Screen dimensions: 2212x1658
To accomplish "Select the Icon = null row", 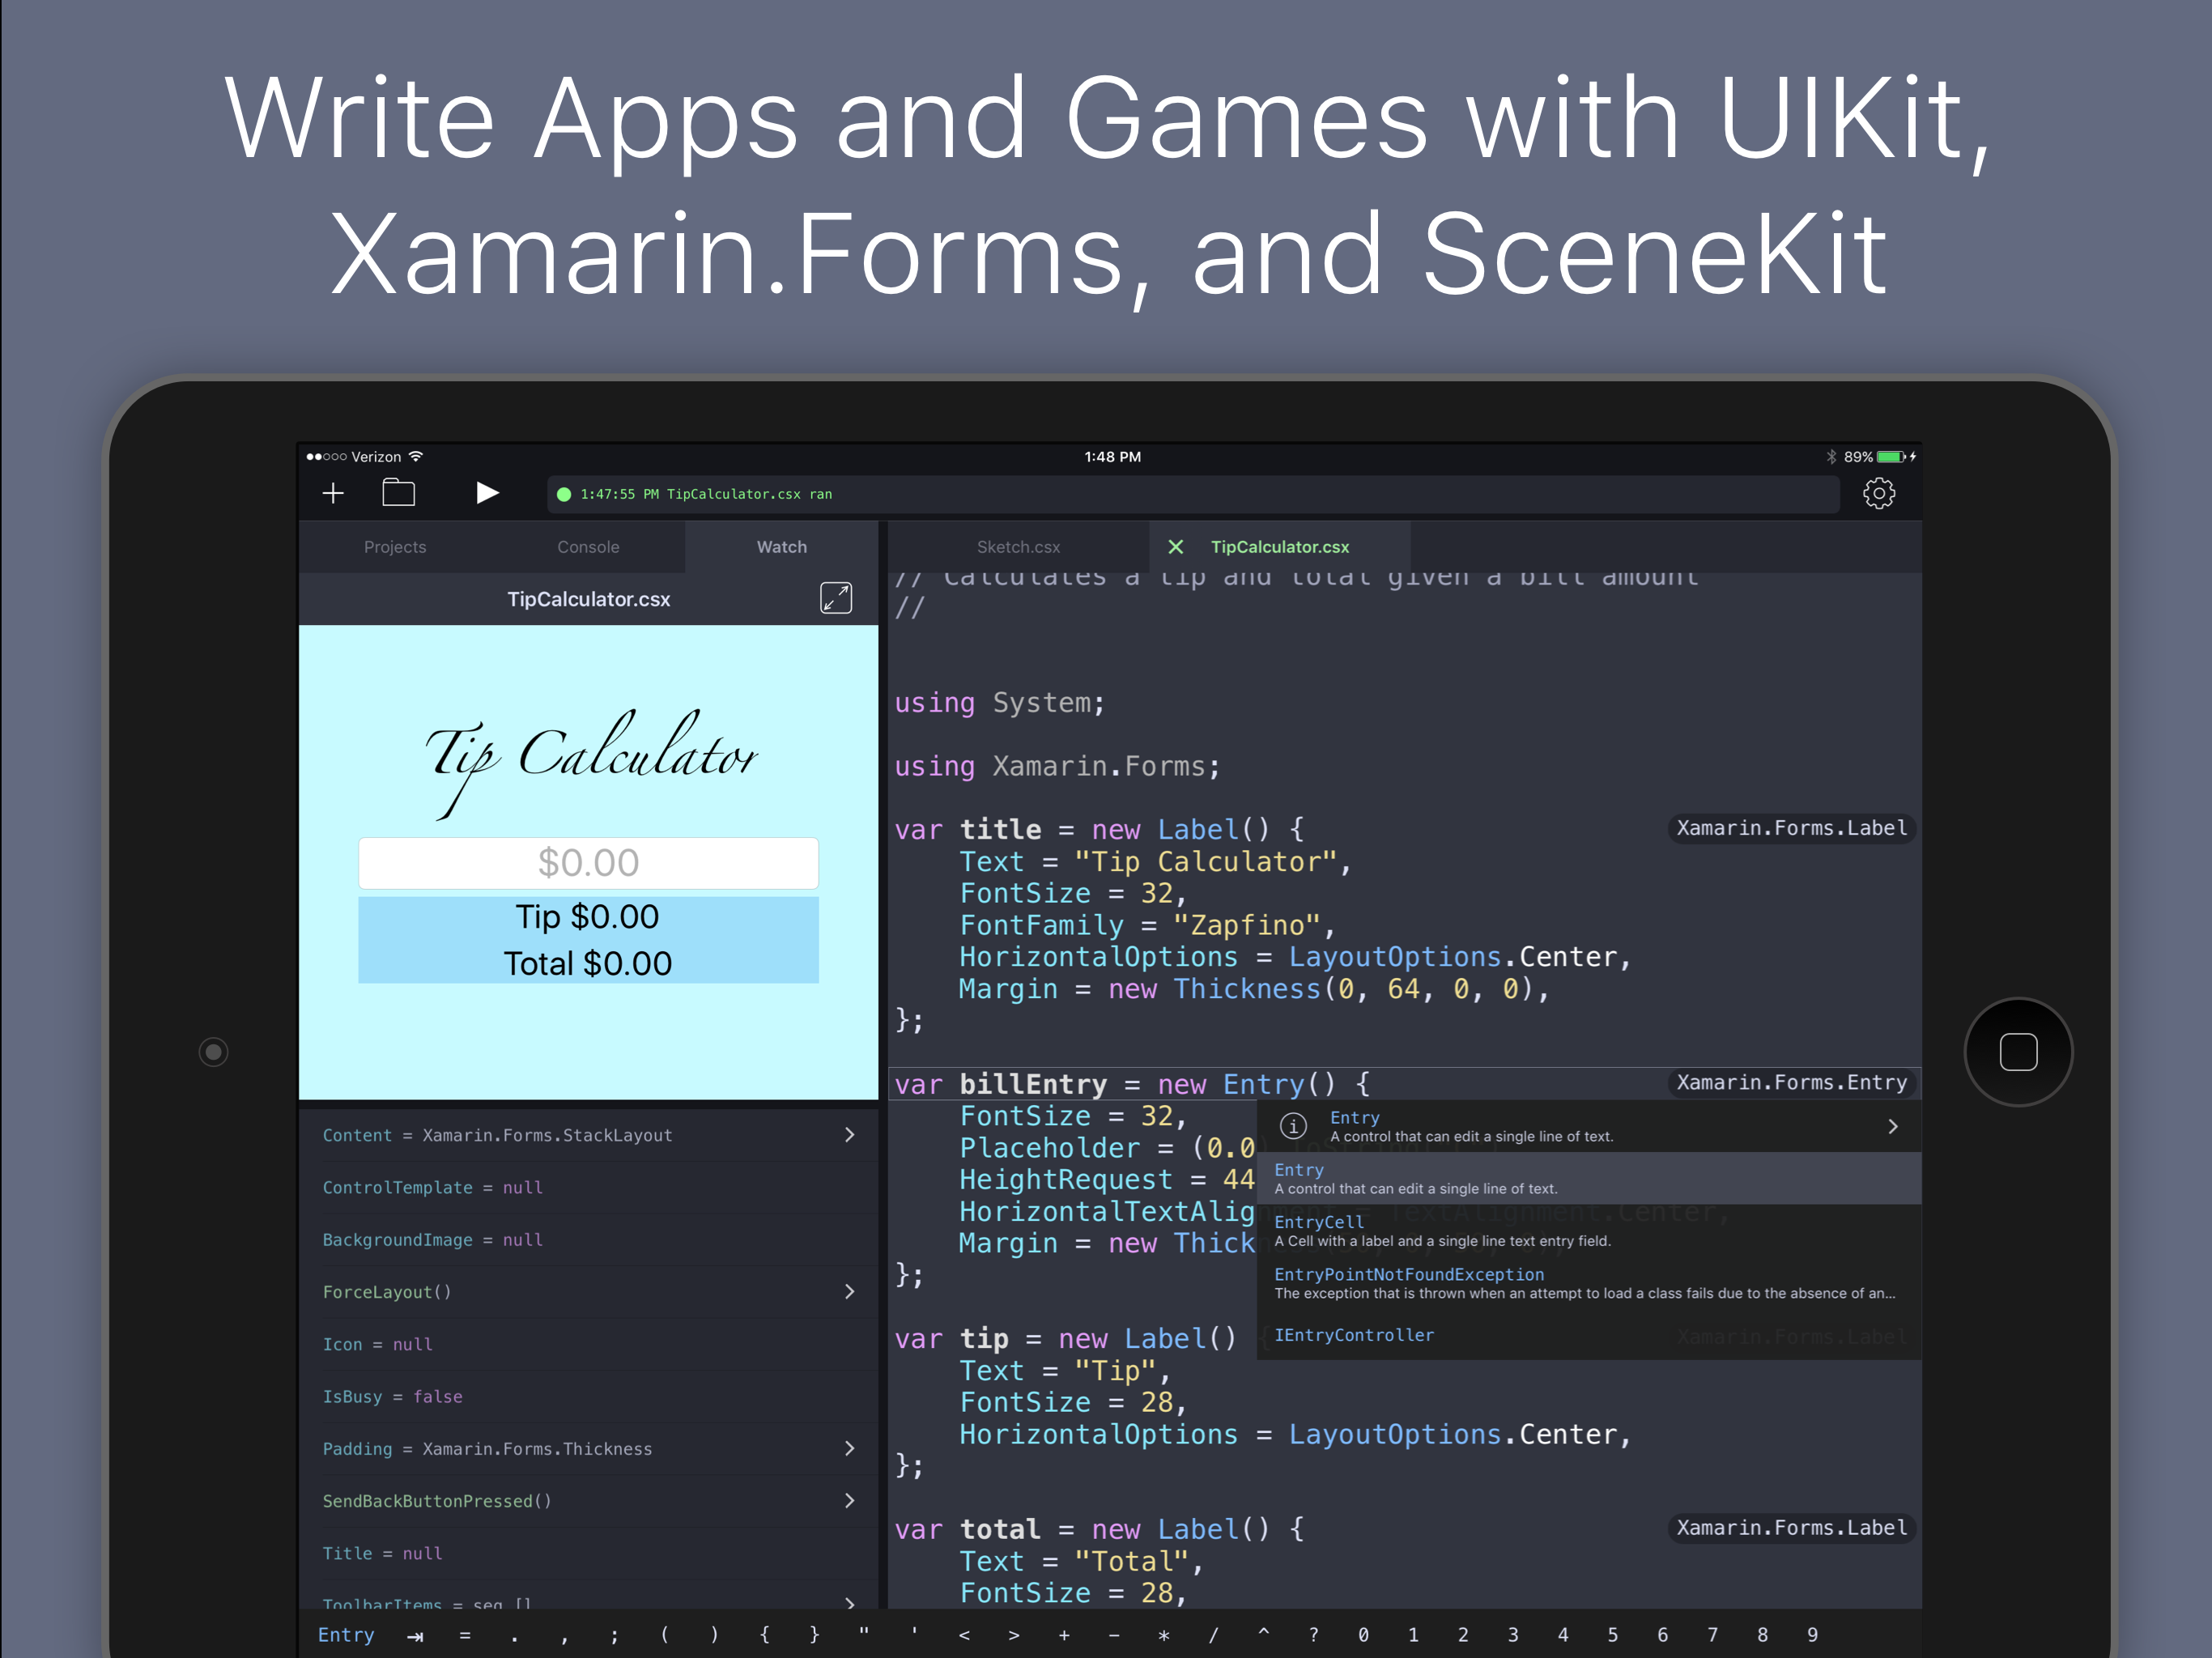I will click(588, 1344).
